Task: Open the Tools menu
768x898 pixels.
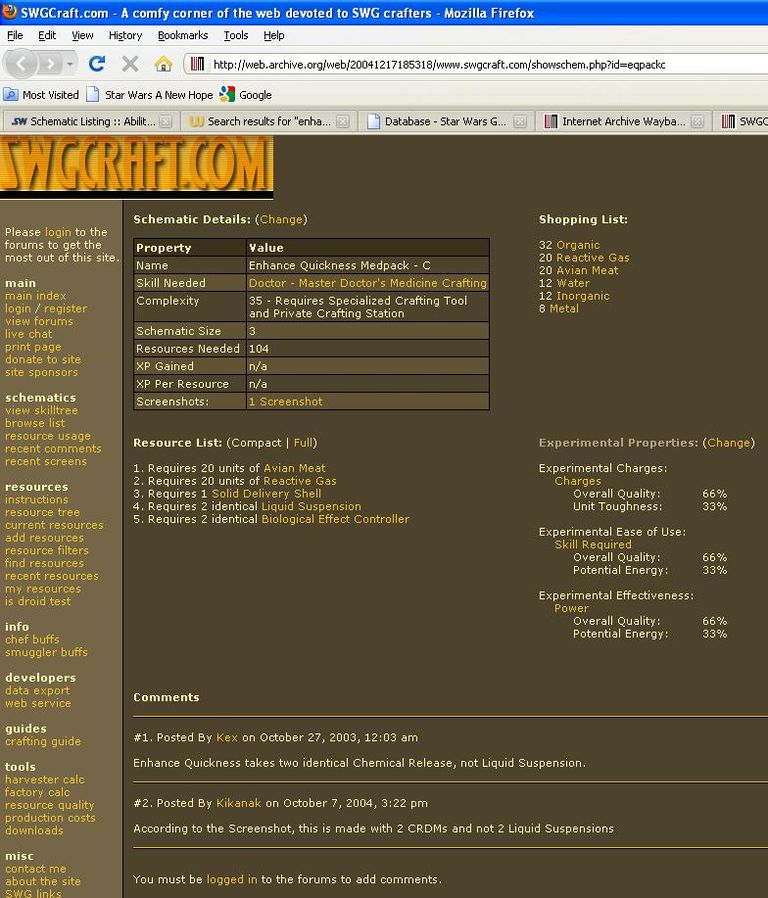Action: pyautogui.click(x=236, y=35)
